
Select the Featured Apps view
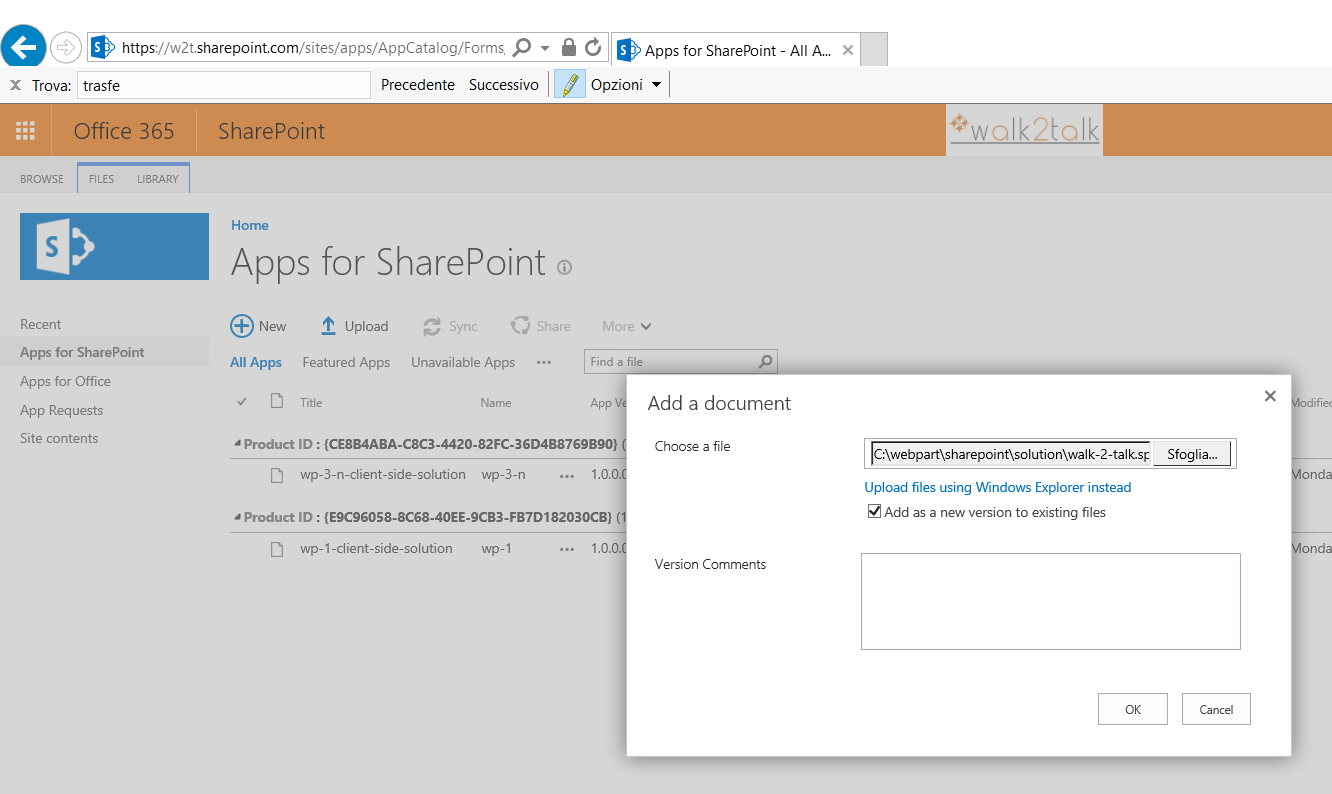[346, 362]
